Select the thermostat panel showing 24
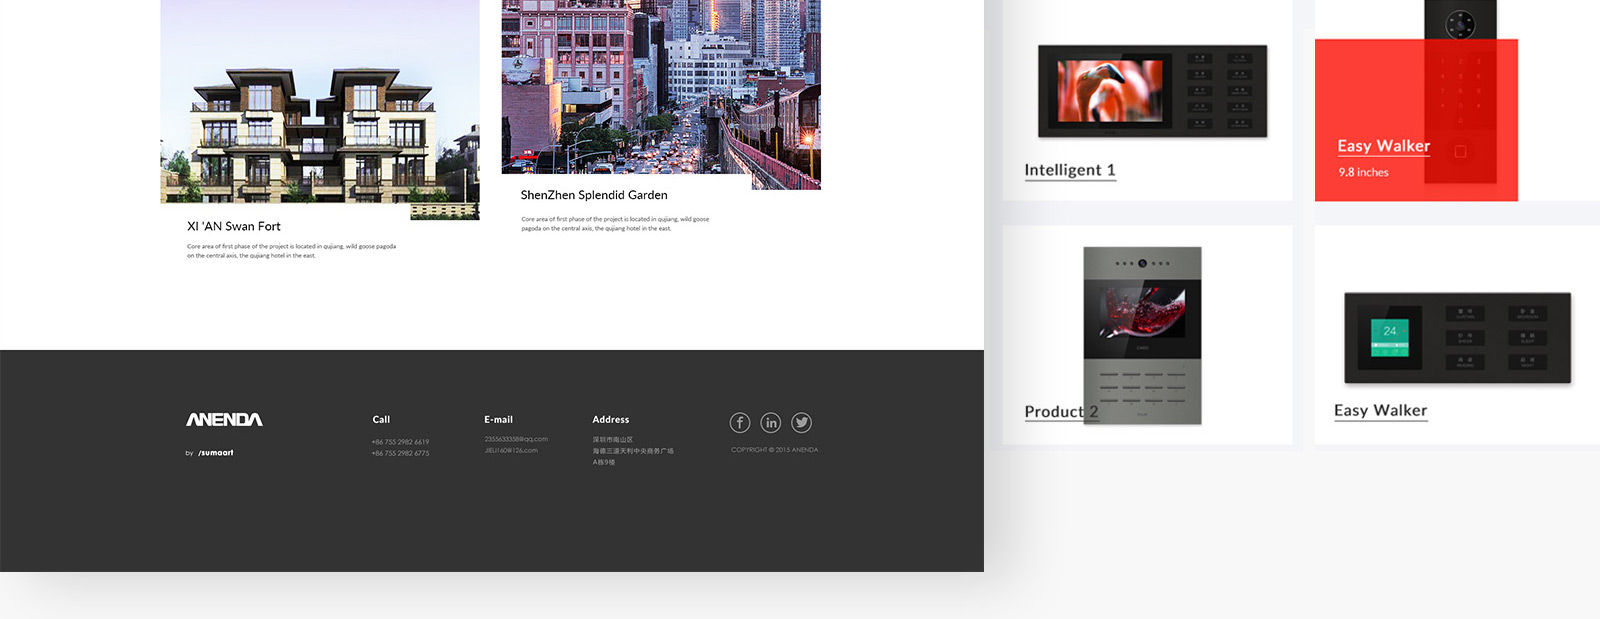The height and width of the screenshot is (619, 1600). coord(1457,338)
